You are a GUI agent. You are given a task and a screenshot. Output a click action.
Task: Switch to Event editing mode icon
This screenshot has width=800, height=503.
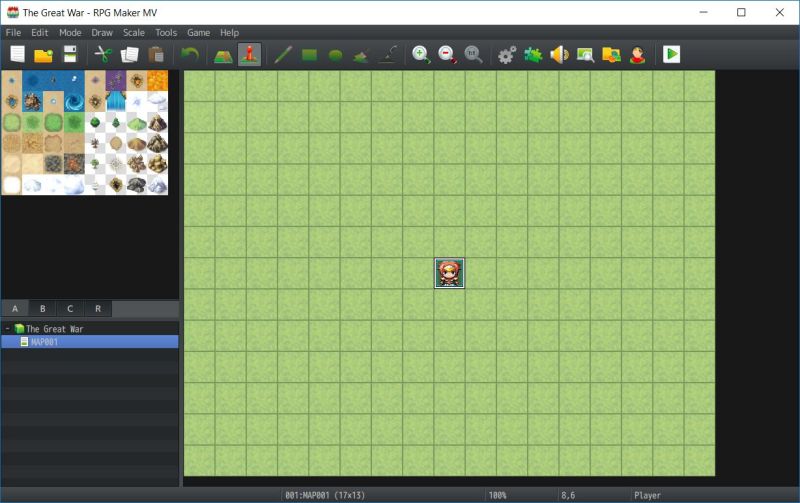tap(249, 54)
